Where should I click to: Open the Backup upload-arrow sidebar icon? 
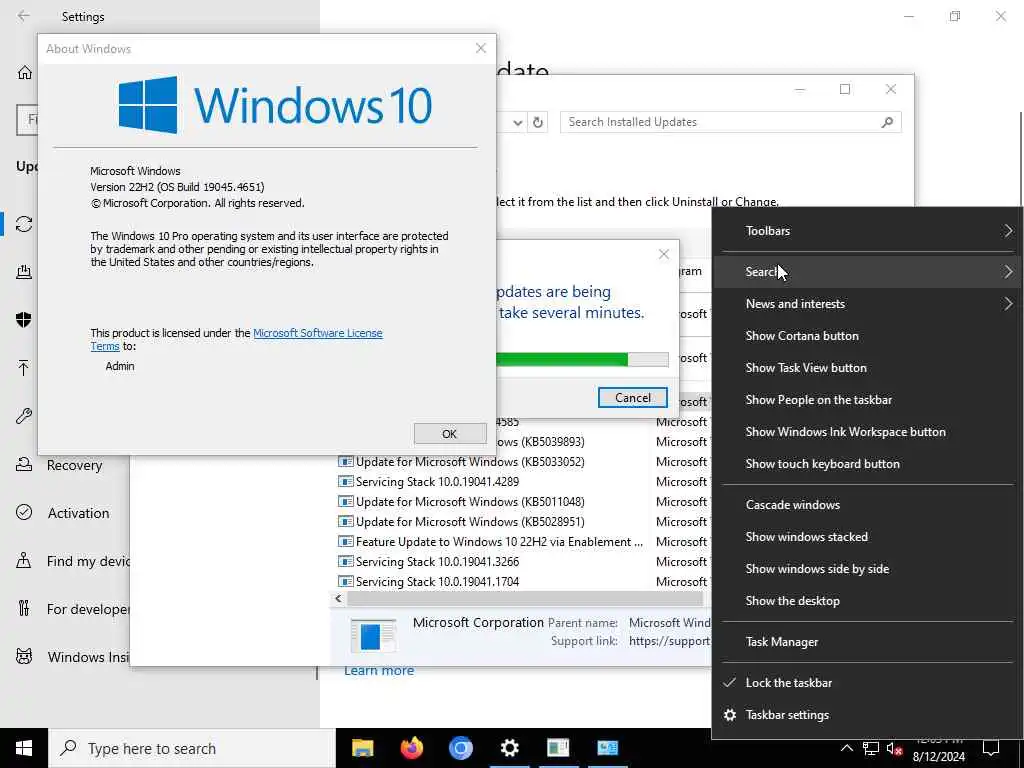[x=24, y=368]
